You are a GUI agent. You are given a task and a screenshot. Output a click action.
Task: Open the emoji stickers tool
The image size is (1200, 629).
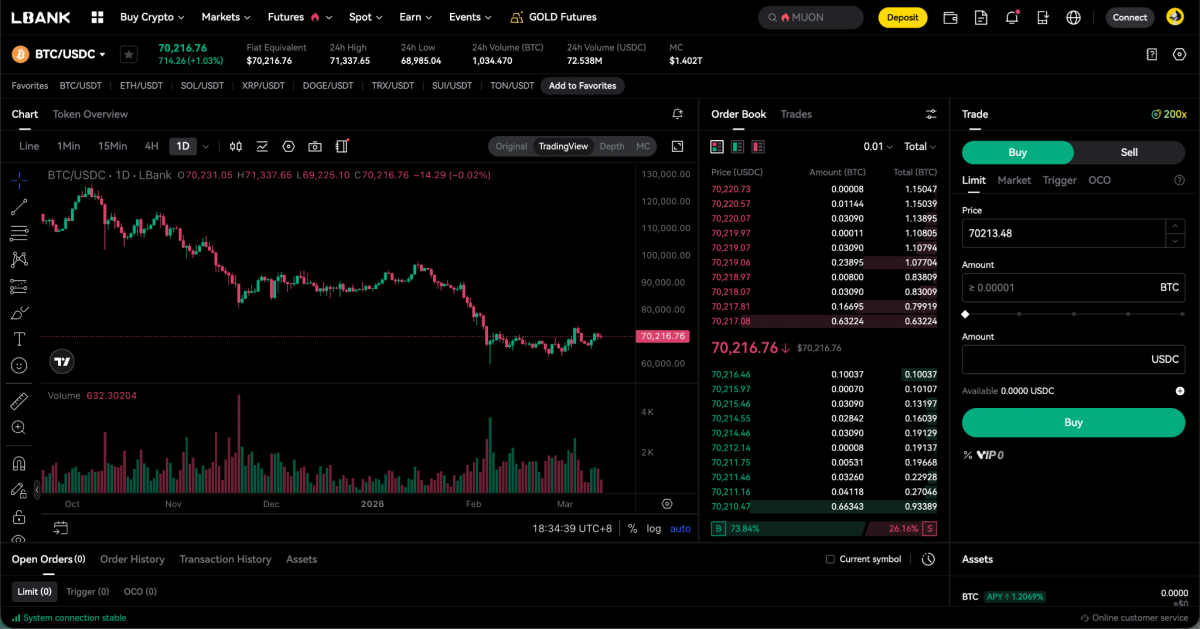pyautogui.click(x=20, y=366)
